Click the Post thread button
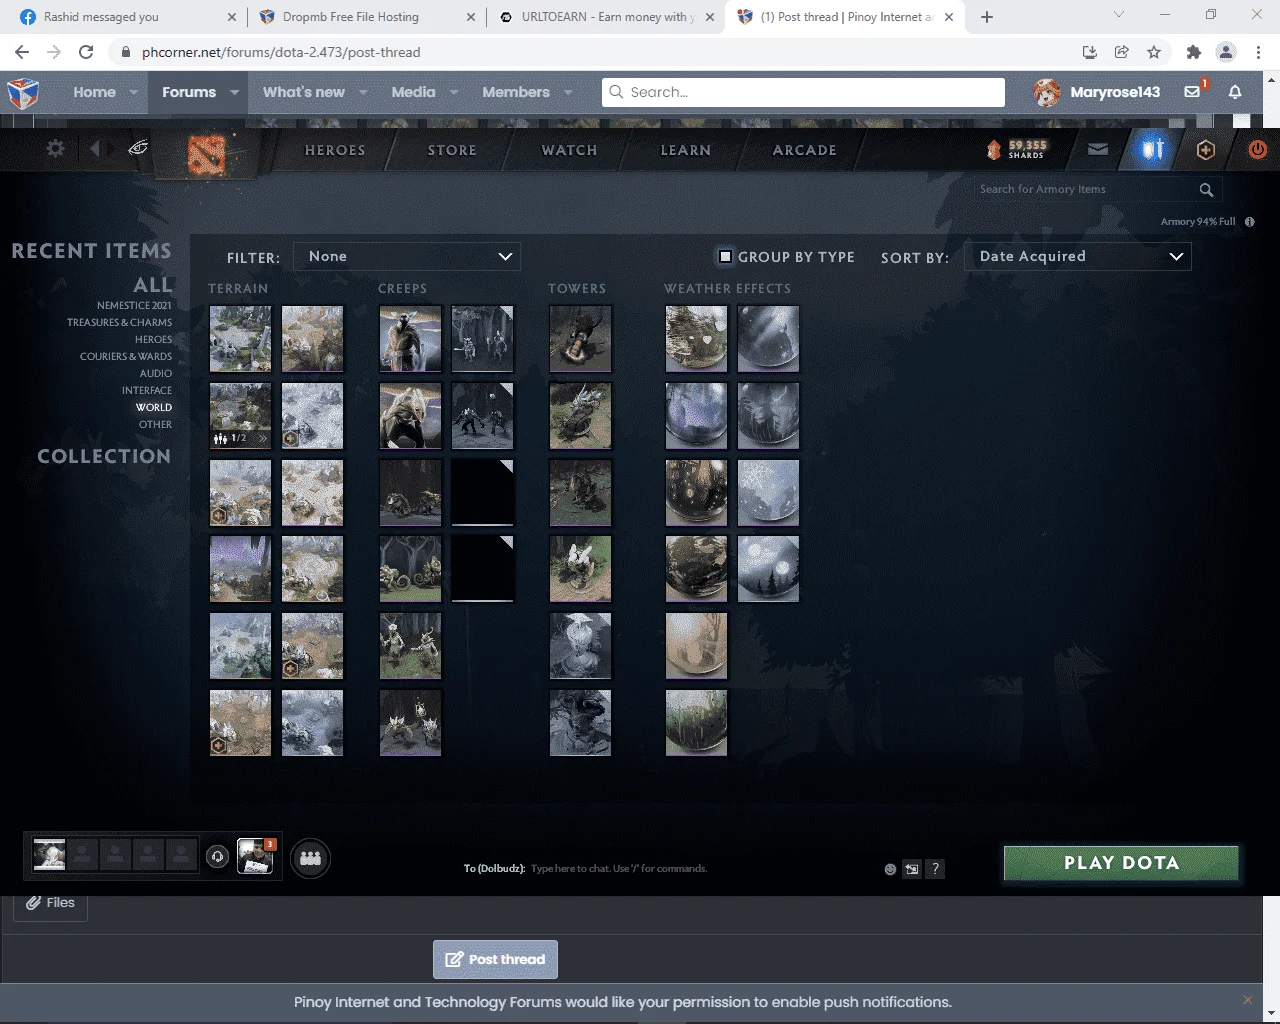 [495, 960]
